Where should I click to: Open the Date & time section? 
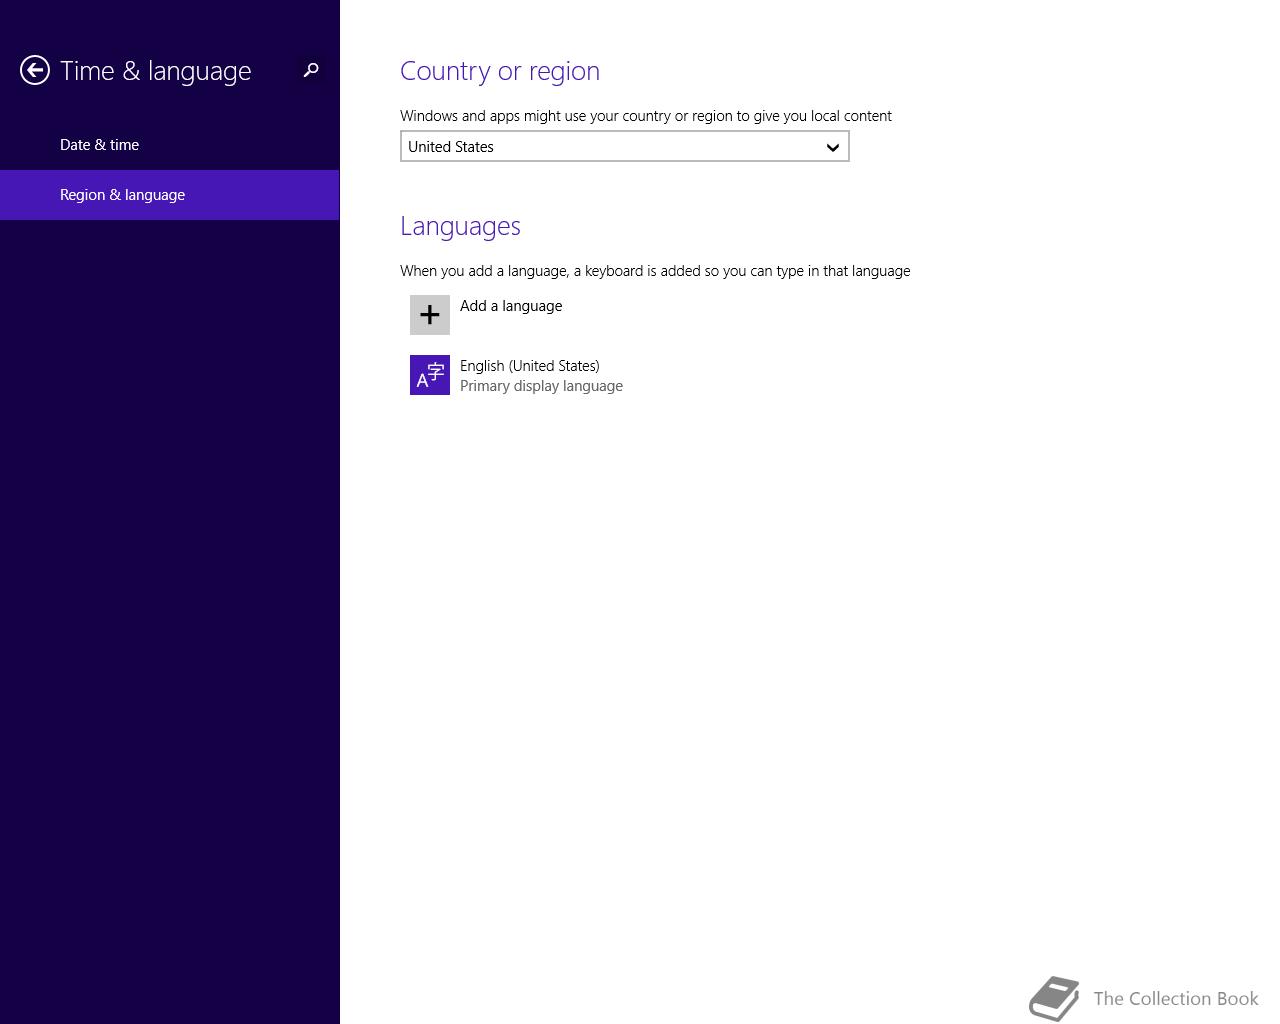169,145
